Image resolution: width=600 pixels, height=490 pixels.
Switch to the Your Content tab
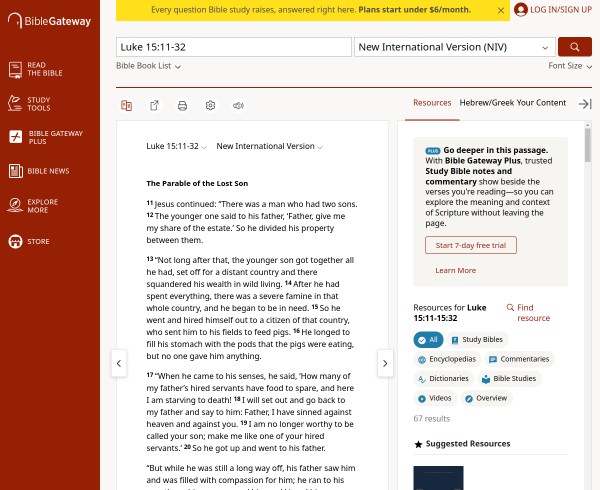tap(541, 103)
